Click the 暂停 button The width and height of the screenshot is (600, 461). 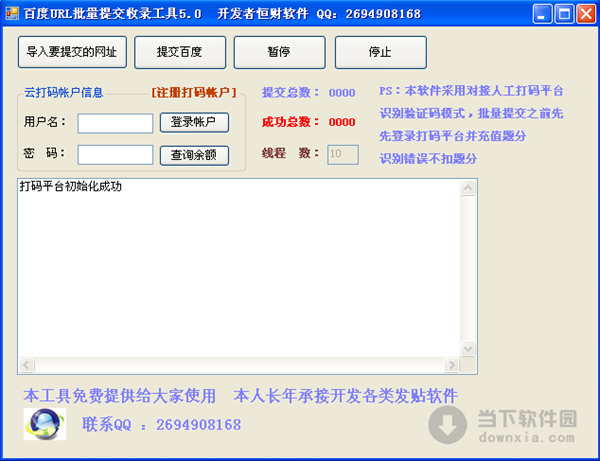coord(280,52)
